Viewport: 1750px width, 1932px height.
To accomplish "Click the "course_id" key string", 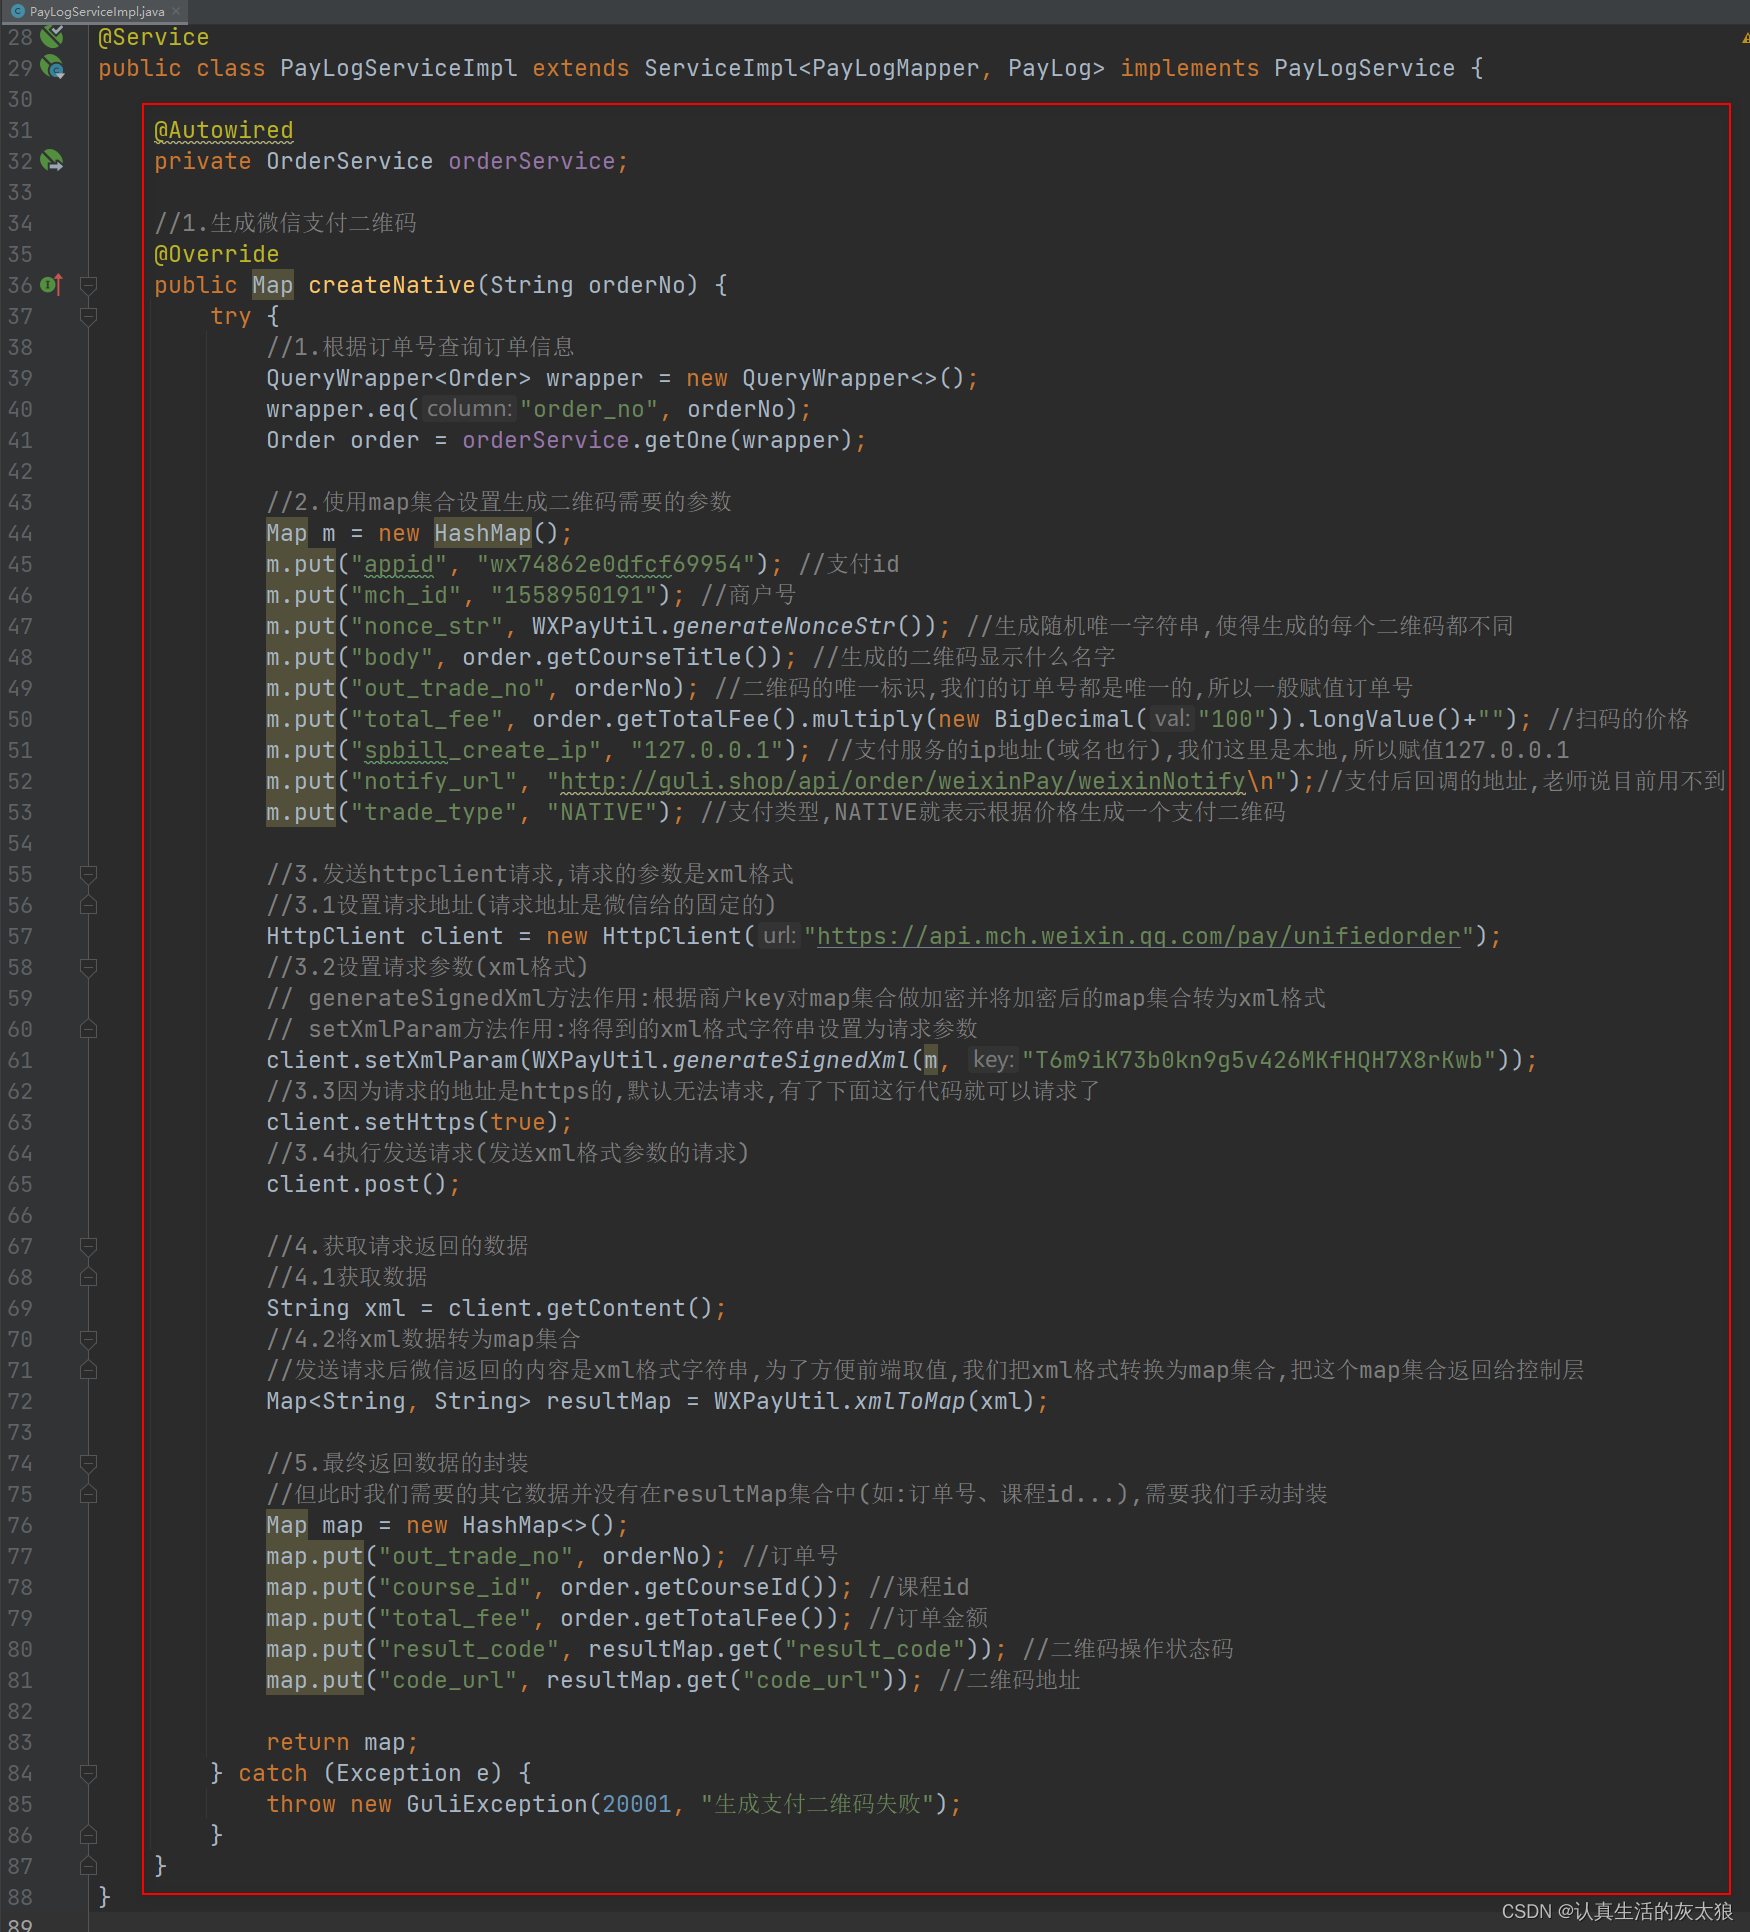I will click(455, 1587).
